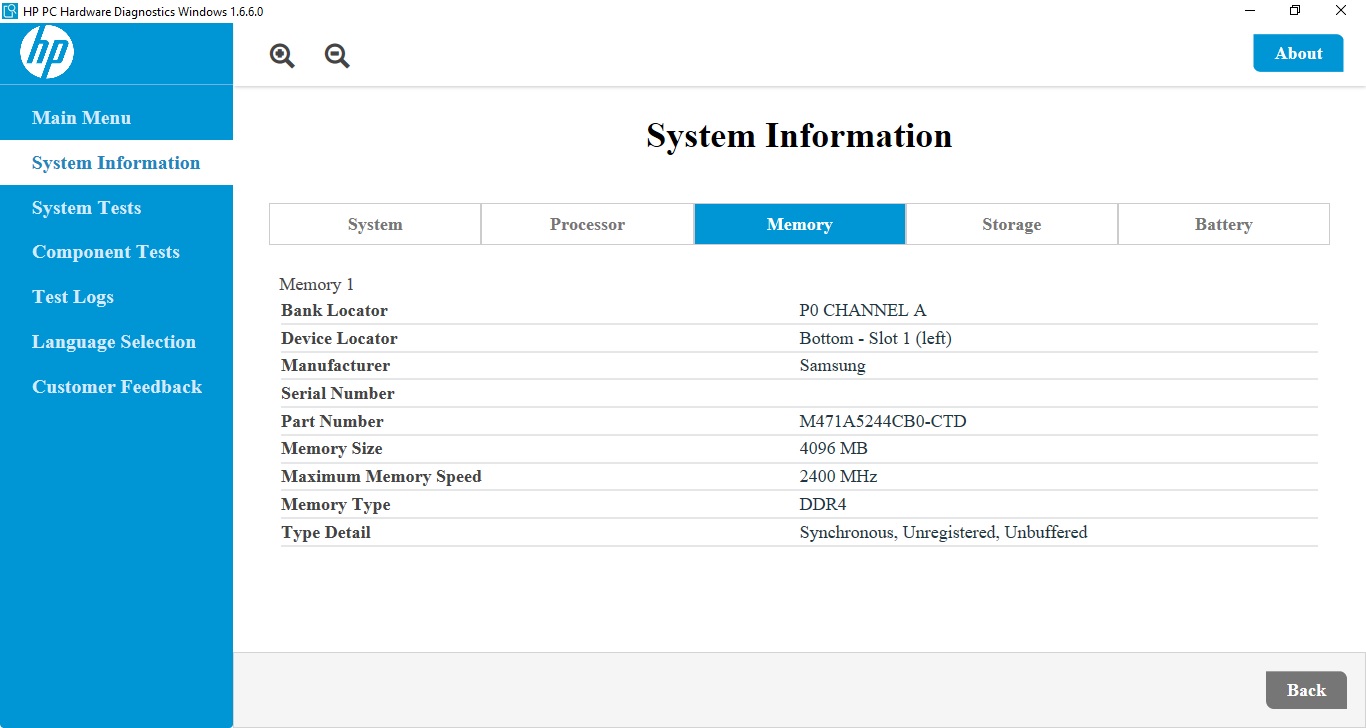Click the HP logo in sidebar
Screen dimensions: 1366x728
[47, 52]
